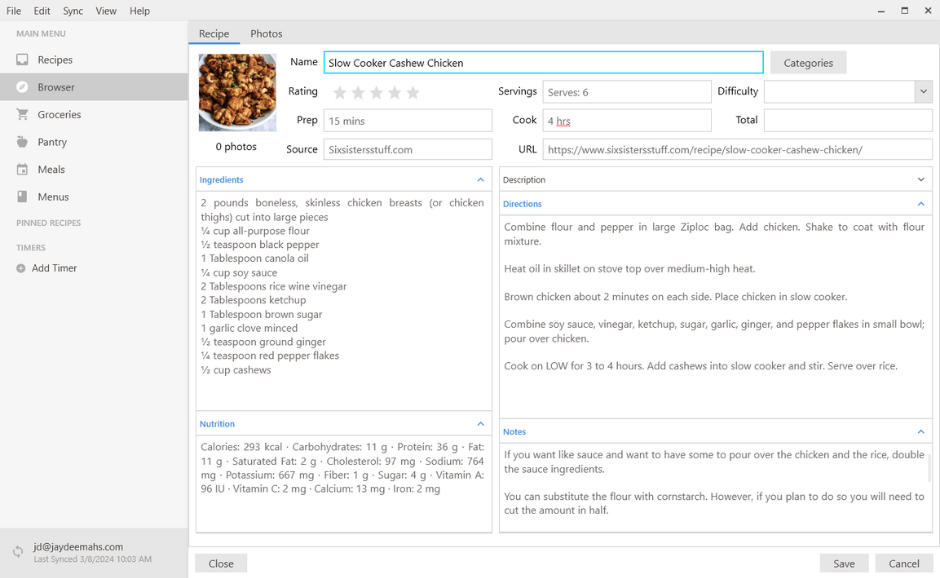Collapse the Ingredients section
Screen dimensions: 940x578
pyautogui.click(x=480, y=180)
